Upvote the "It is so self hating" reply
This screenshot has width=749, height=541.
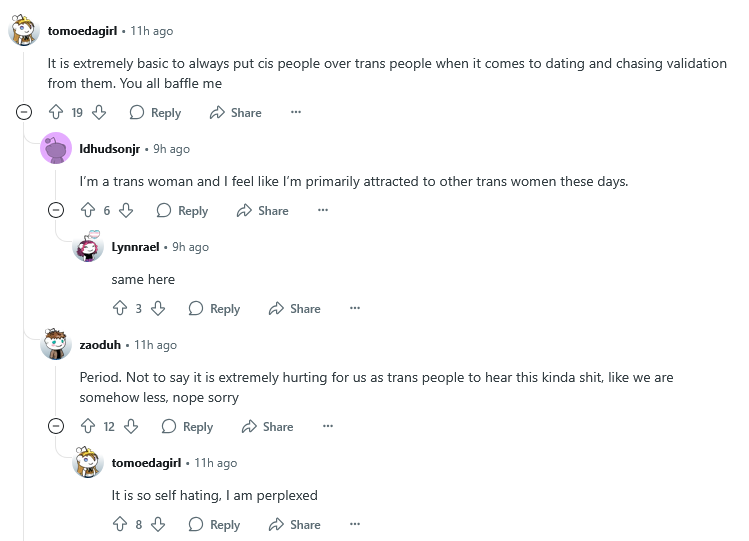click(x=120, y=525)
